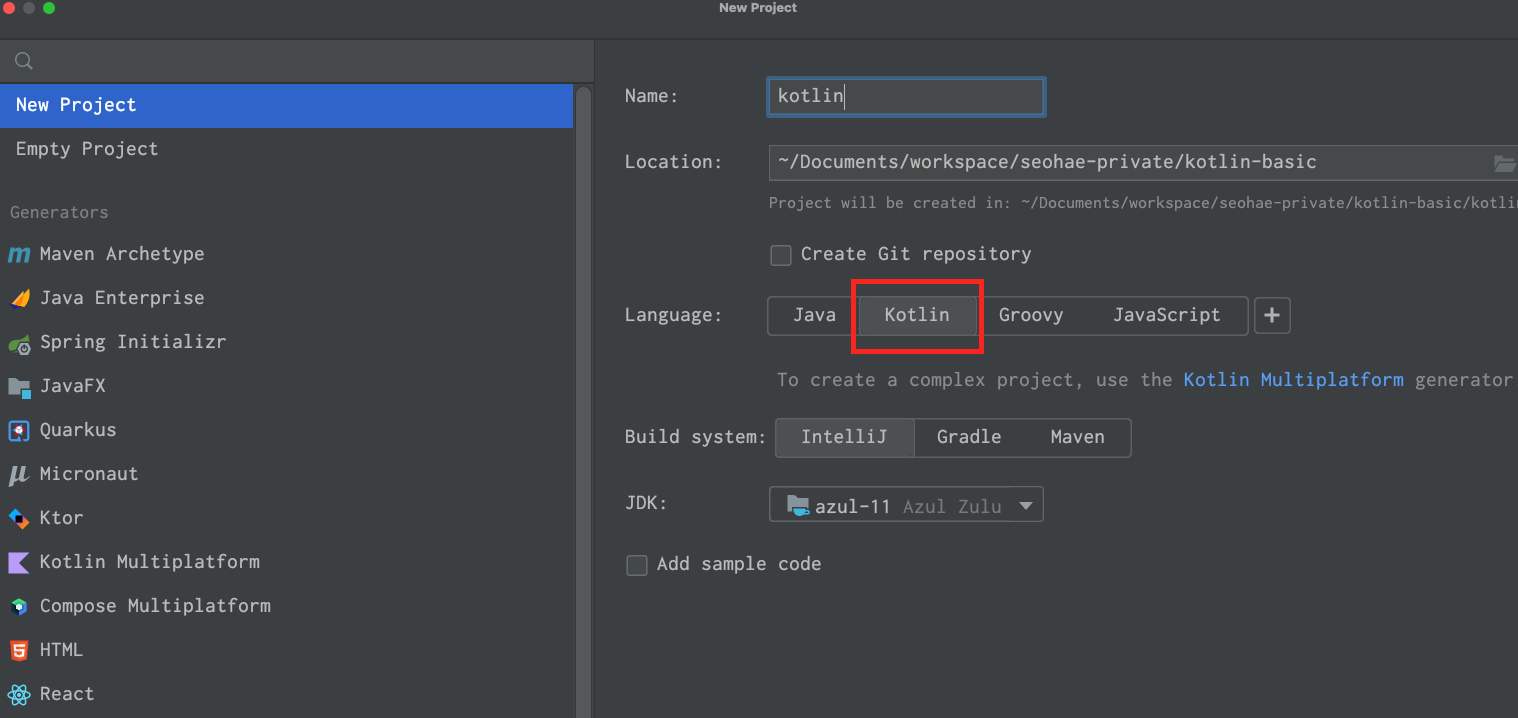This screenshot has width=1518, height=718.
Task: Click the search magnifier icon
Action: tap(24, 62)
